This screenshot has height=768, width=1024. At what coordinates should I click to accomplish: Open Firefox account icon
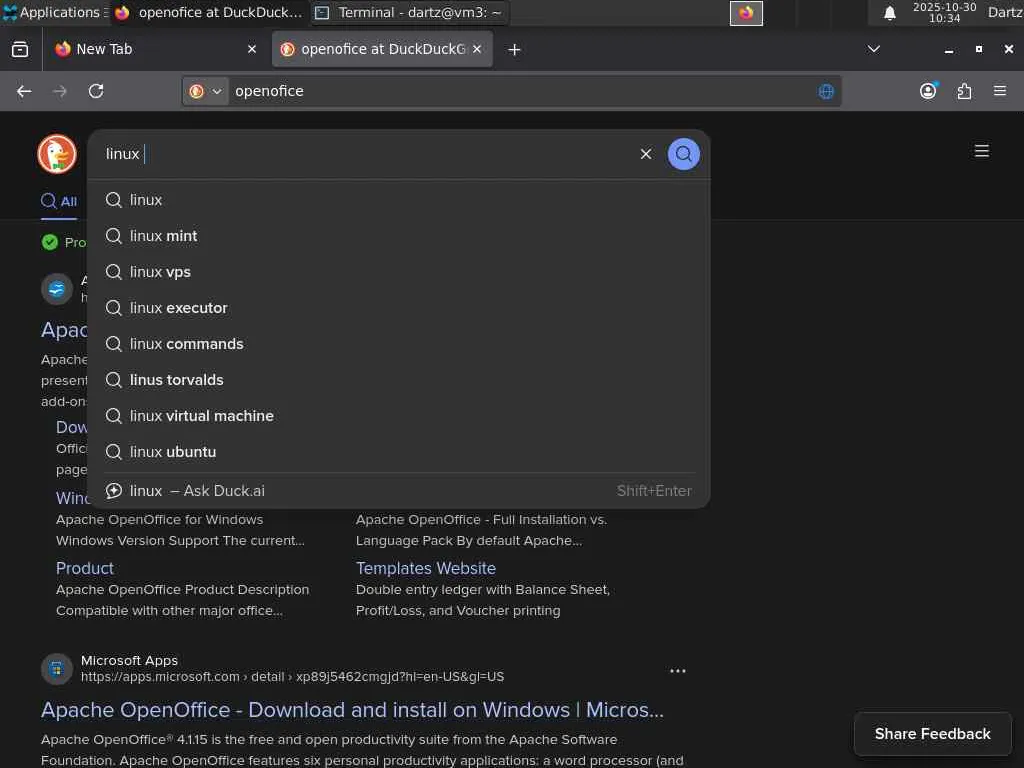(928, 91)
